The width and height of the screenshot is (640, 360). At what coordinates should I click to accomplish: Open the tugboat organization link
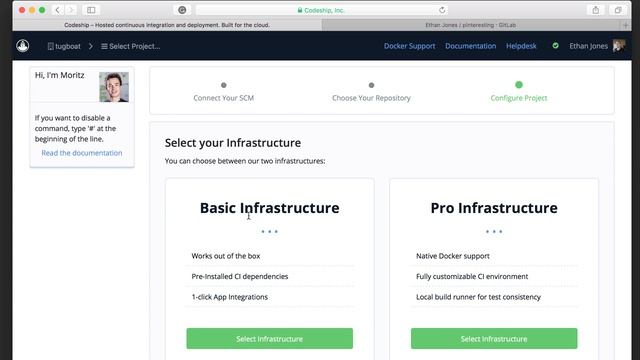click(x=64, y=46)
